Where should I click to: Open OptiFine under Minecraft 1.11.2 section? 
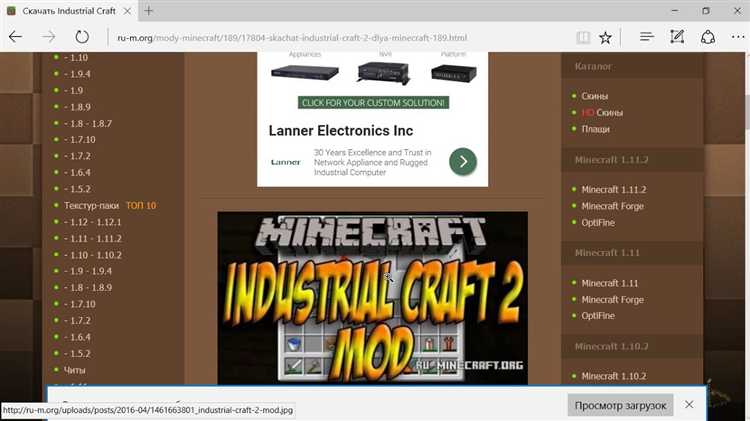(598, 222)
